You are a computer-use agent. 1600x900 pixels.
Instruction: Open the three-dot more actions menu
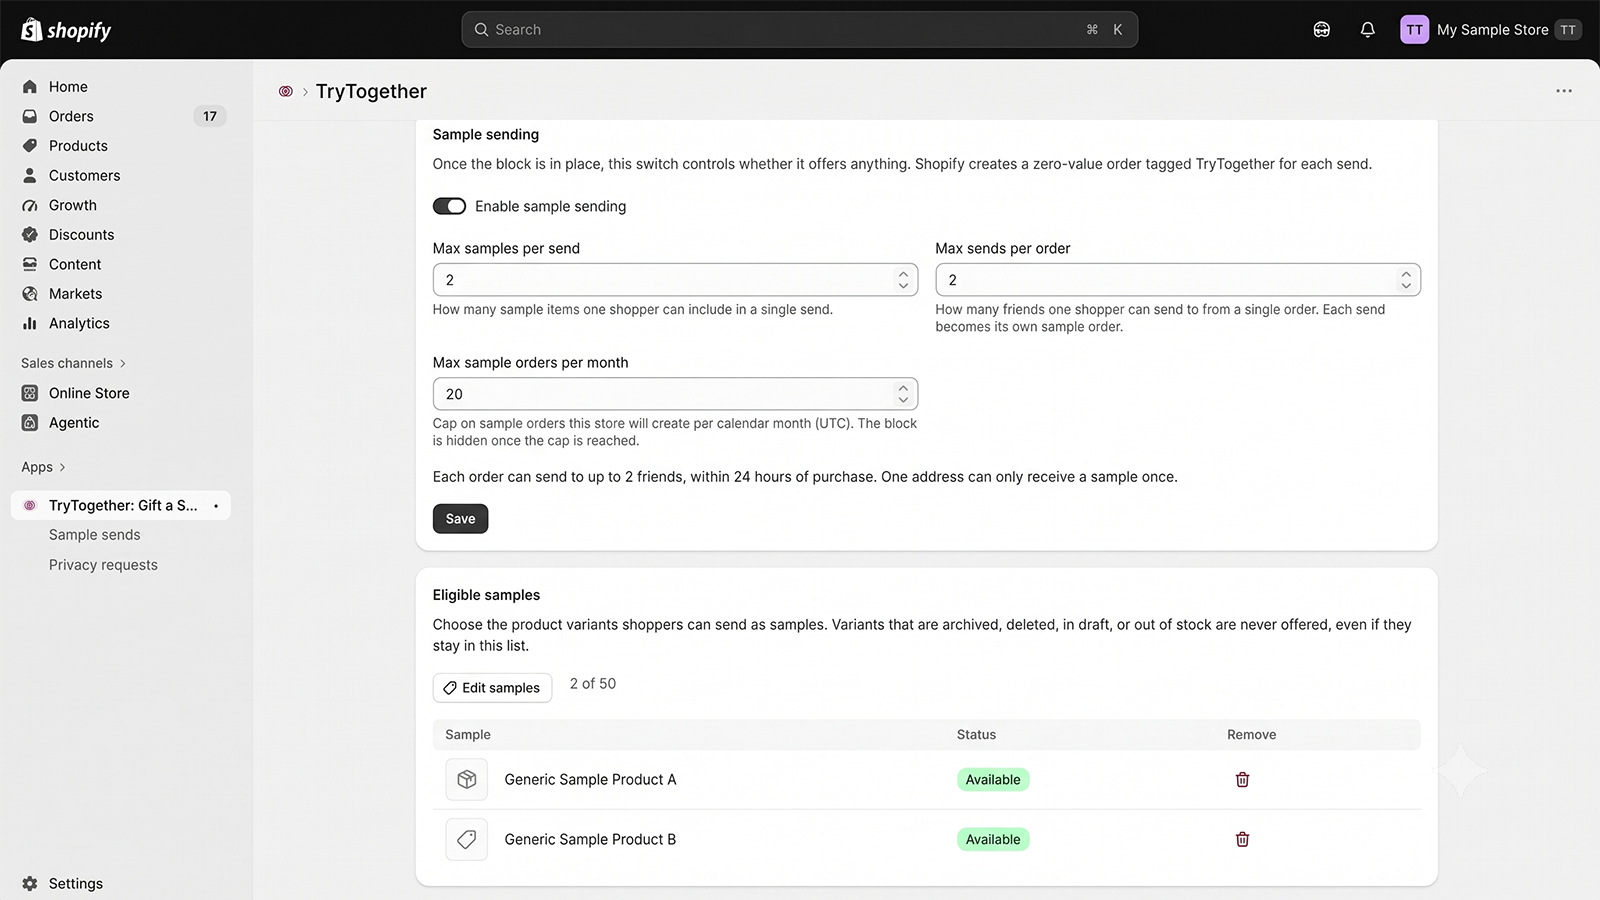[1564, 91]
